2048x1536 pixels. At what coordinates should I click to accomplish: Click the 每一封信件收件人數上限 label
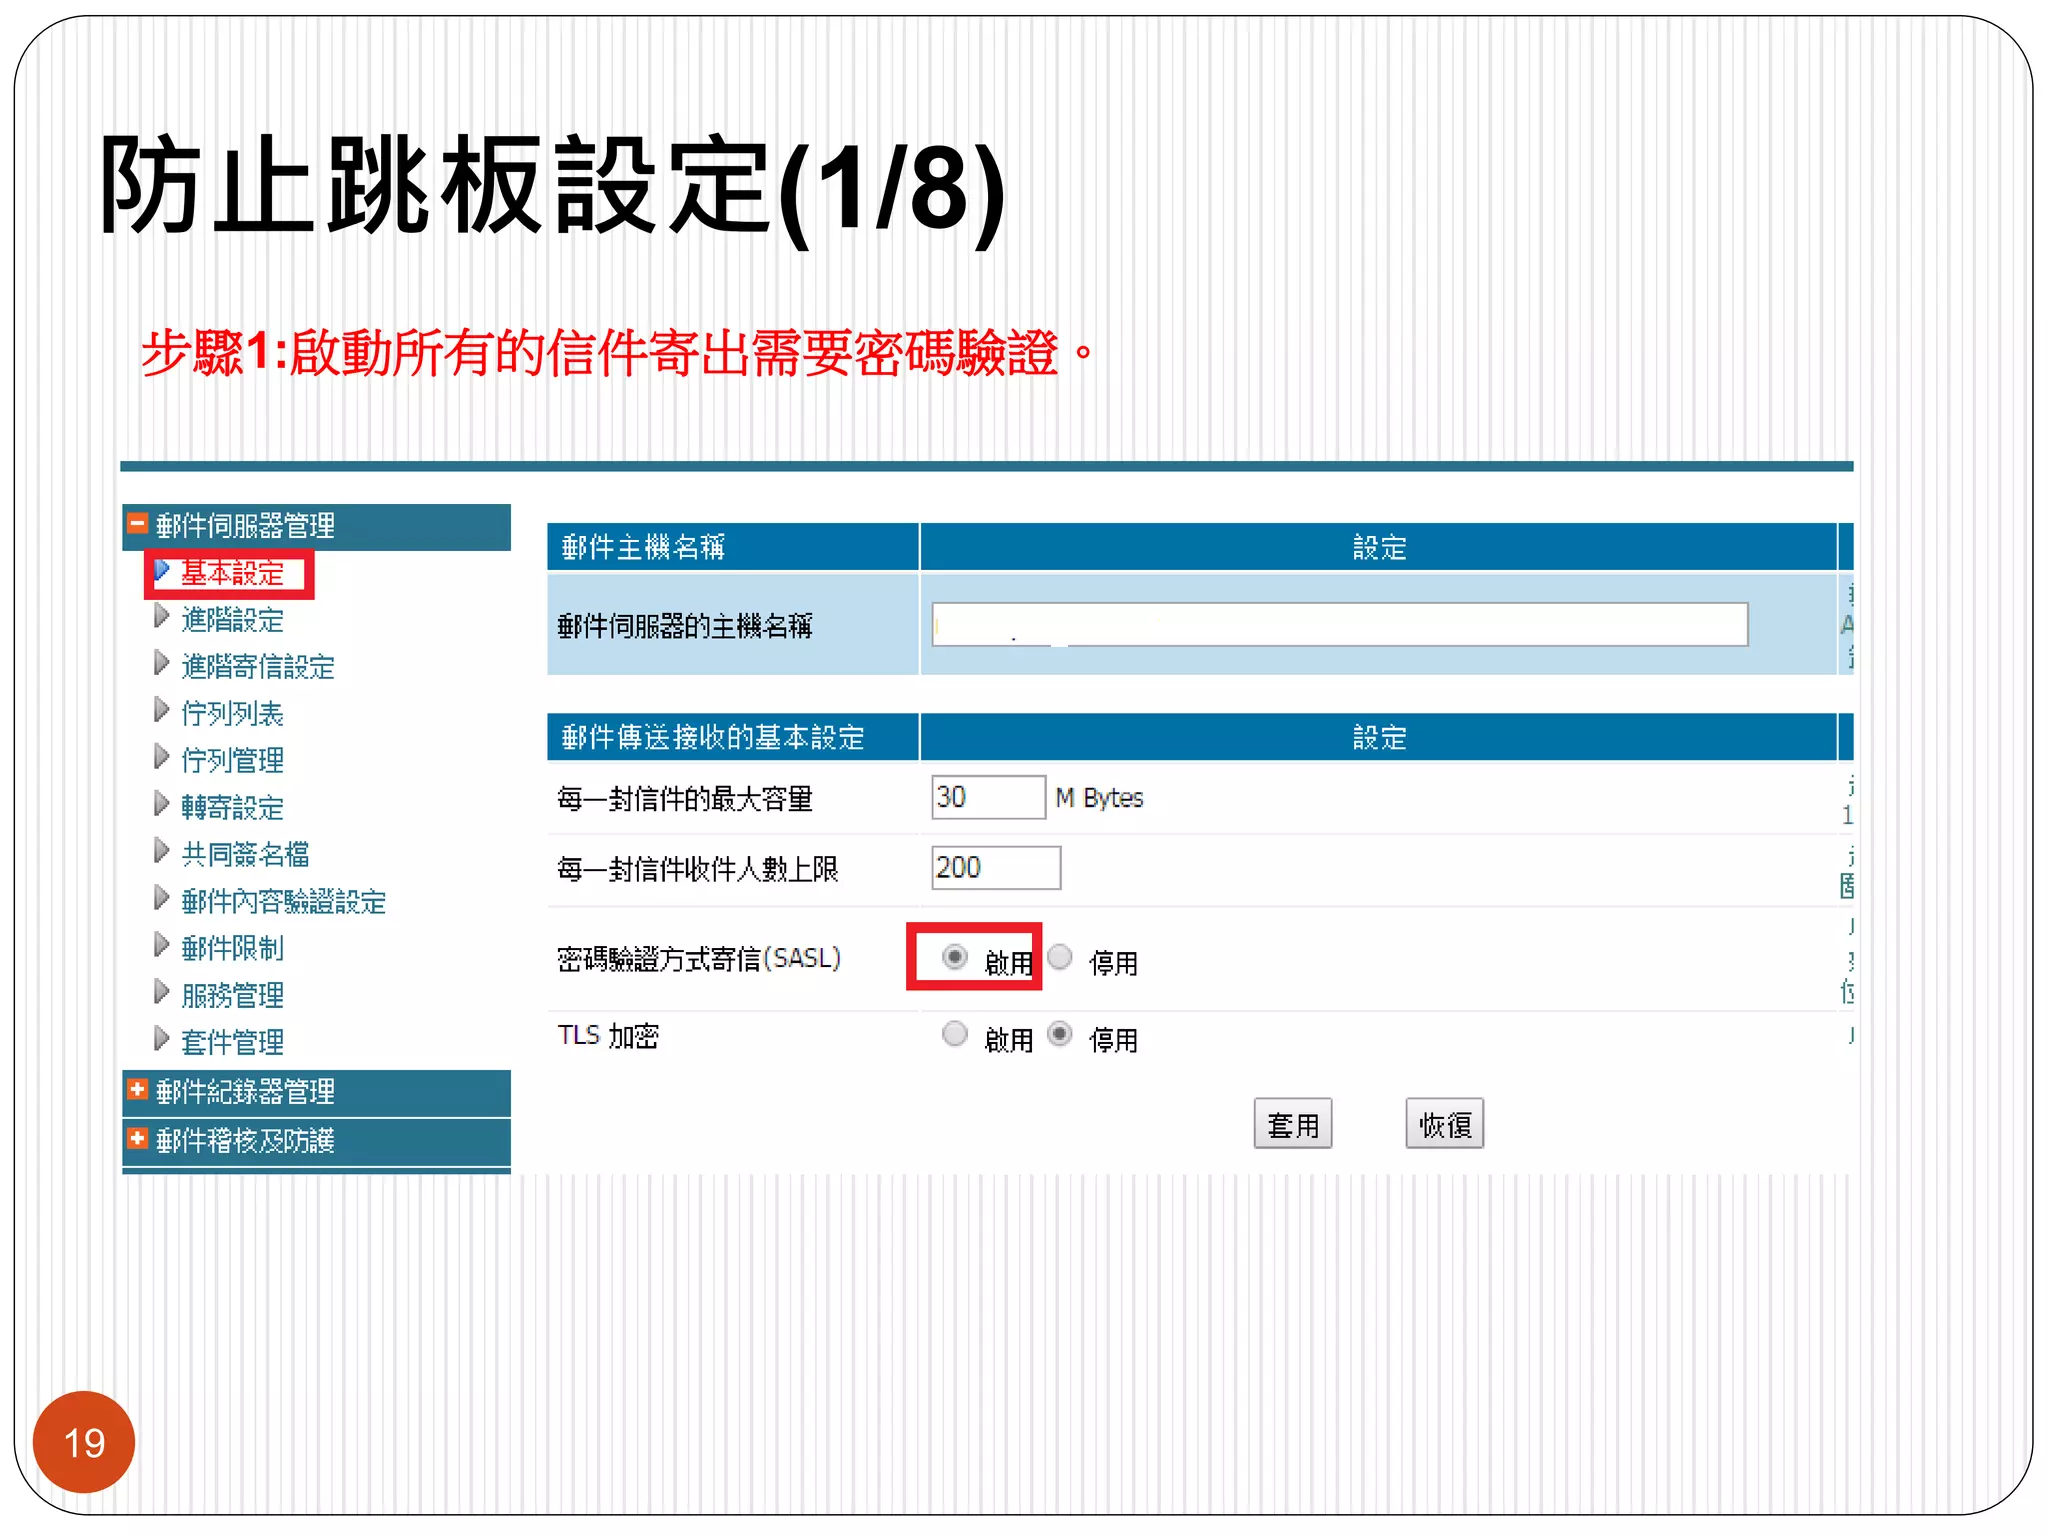pos(697,870)
